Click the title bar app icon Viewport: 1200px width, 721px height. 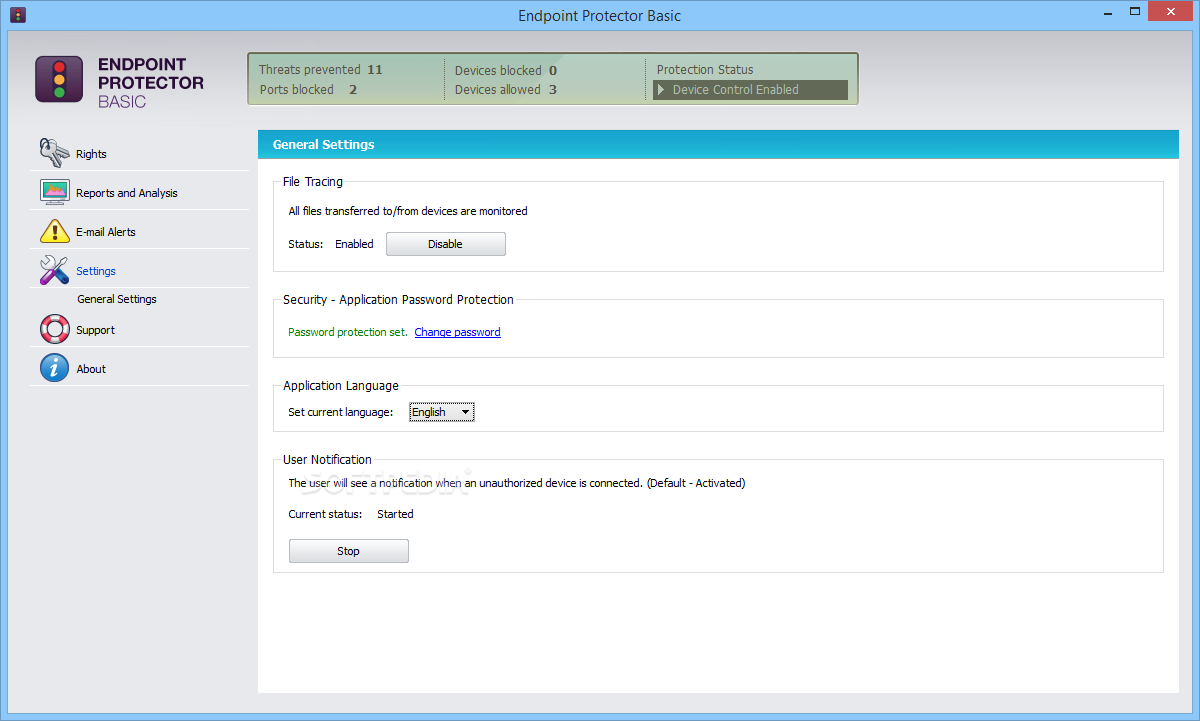(x=18, y=15)
